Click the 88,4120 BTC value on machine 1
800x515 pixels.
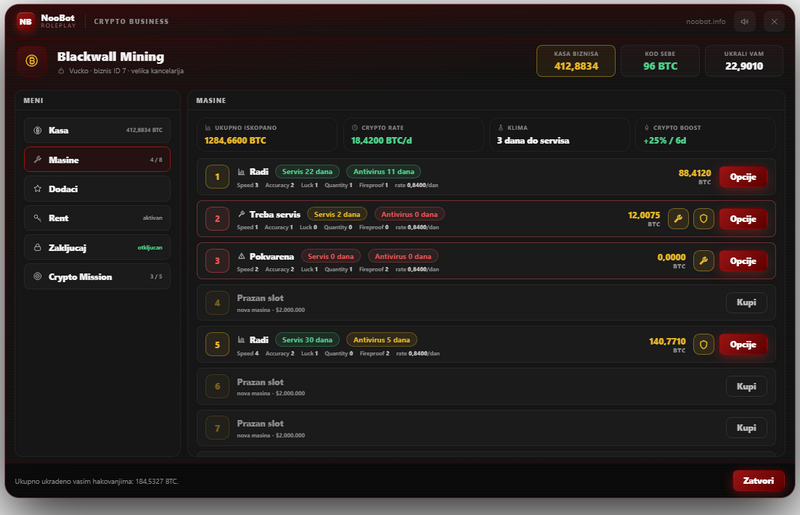694,177
